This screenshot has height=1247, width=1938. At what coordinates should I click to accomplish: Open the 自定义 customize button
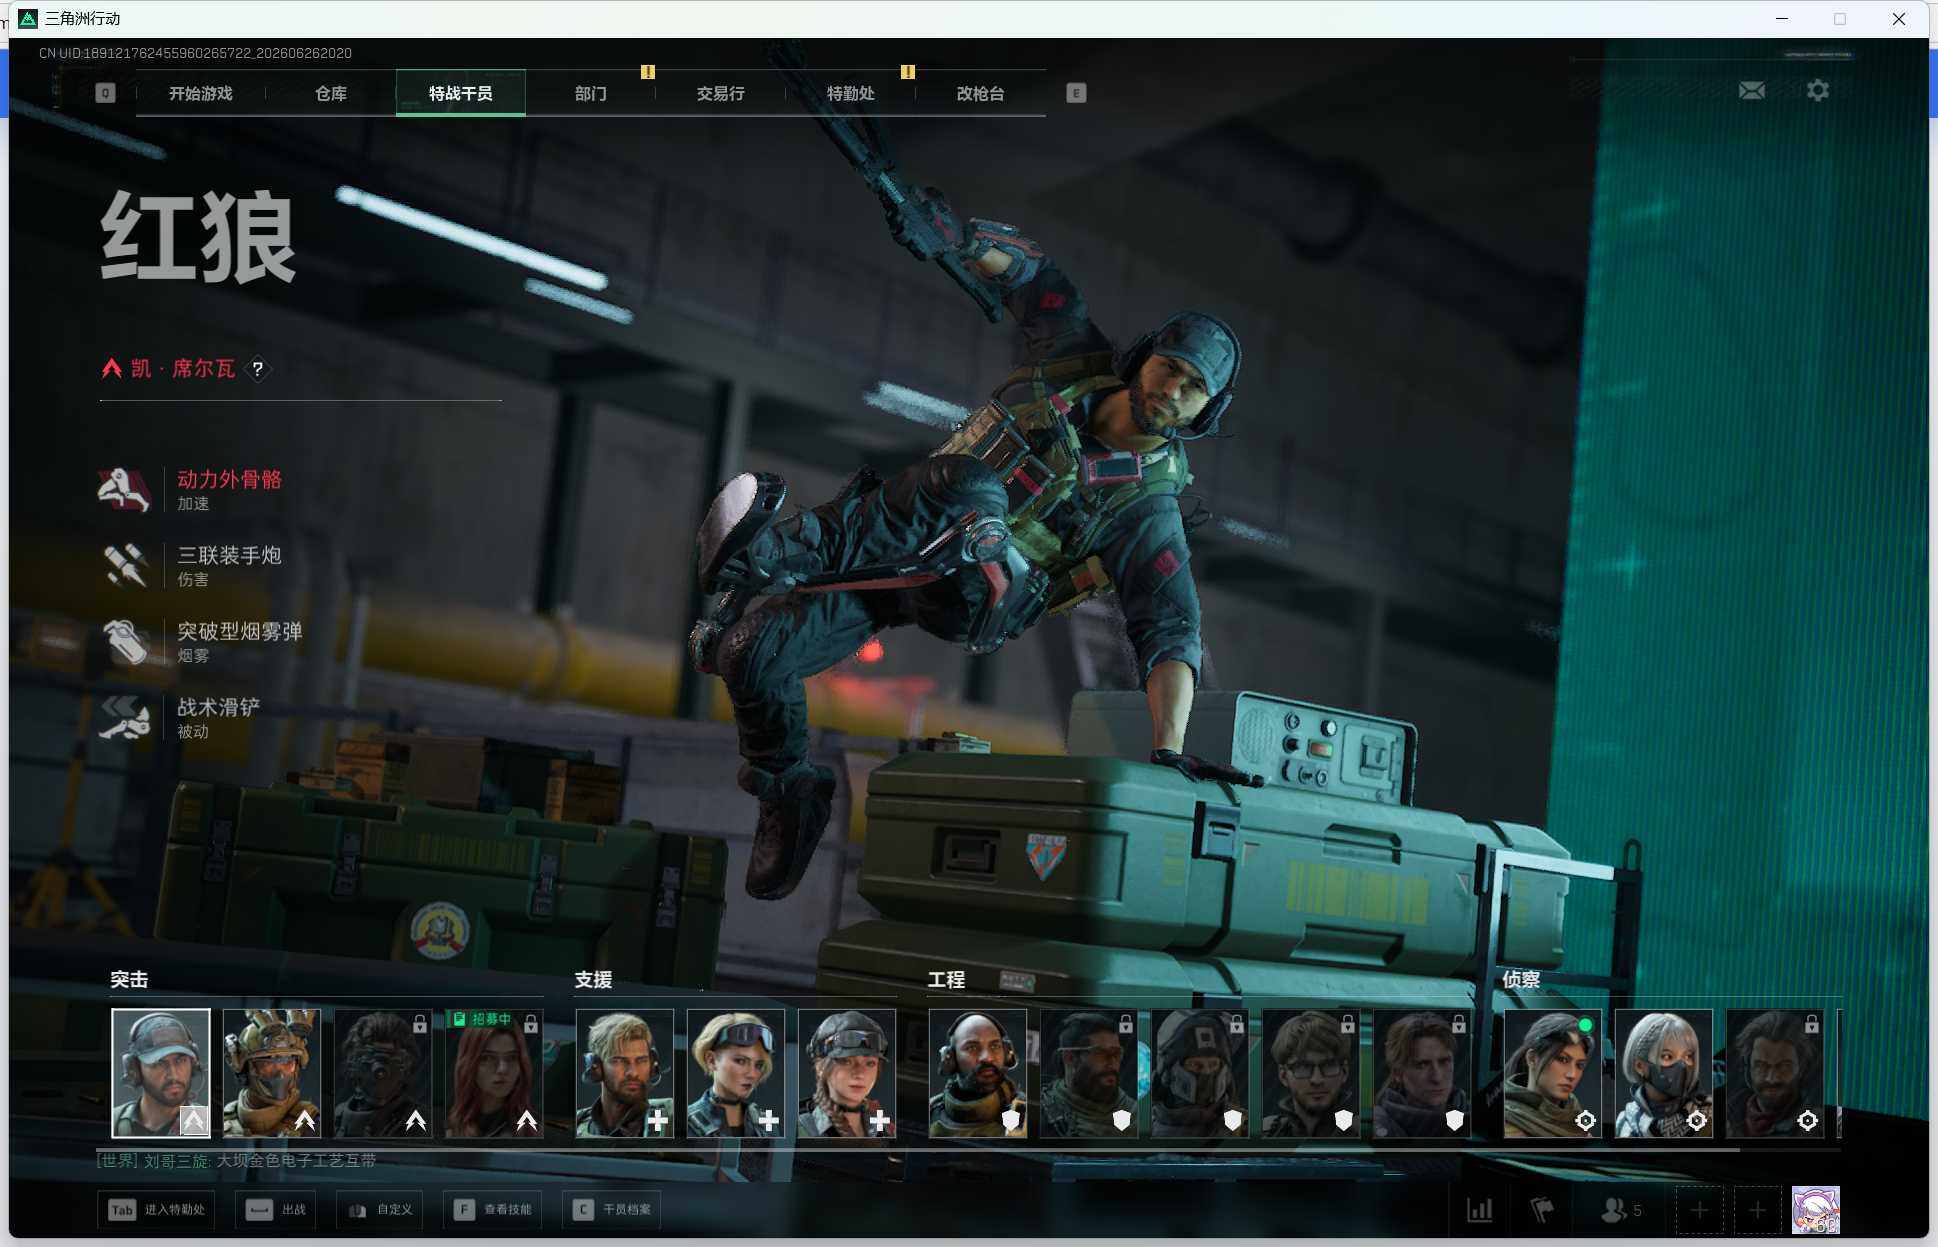pyautogui.click(x=380, y=1210)
